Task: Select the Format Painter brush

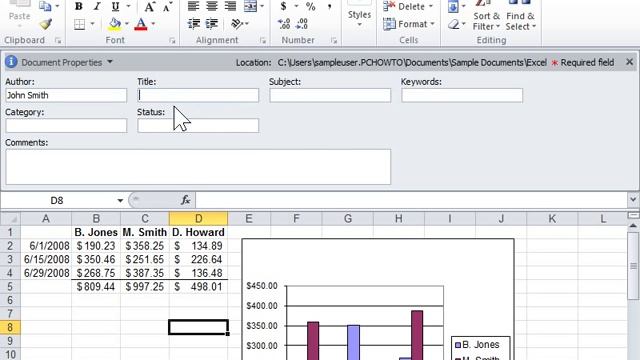Action: click(46, 24)
